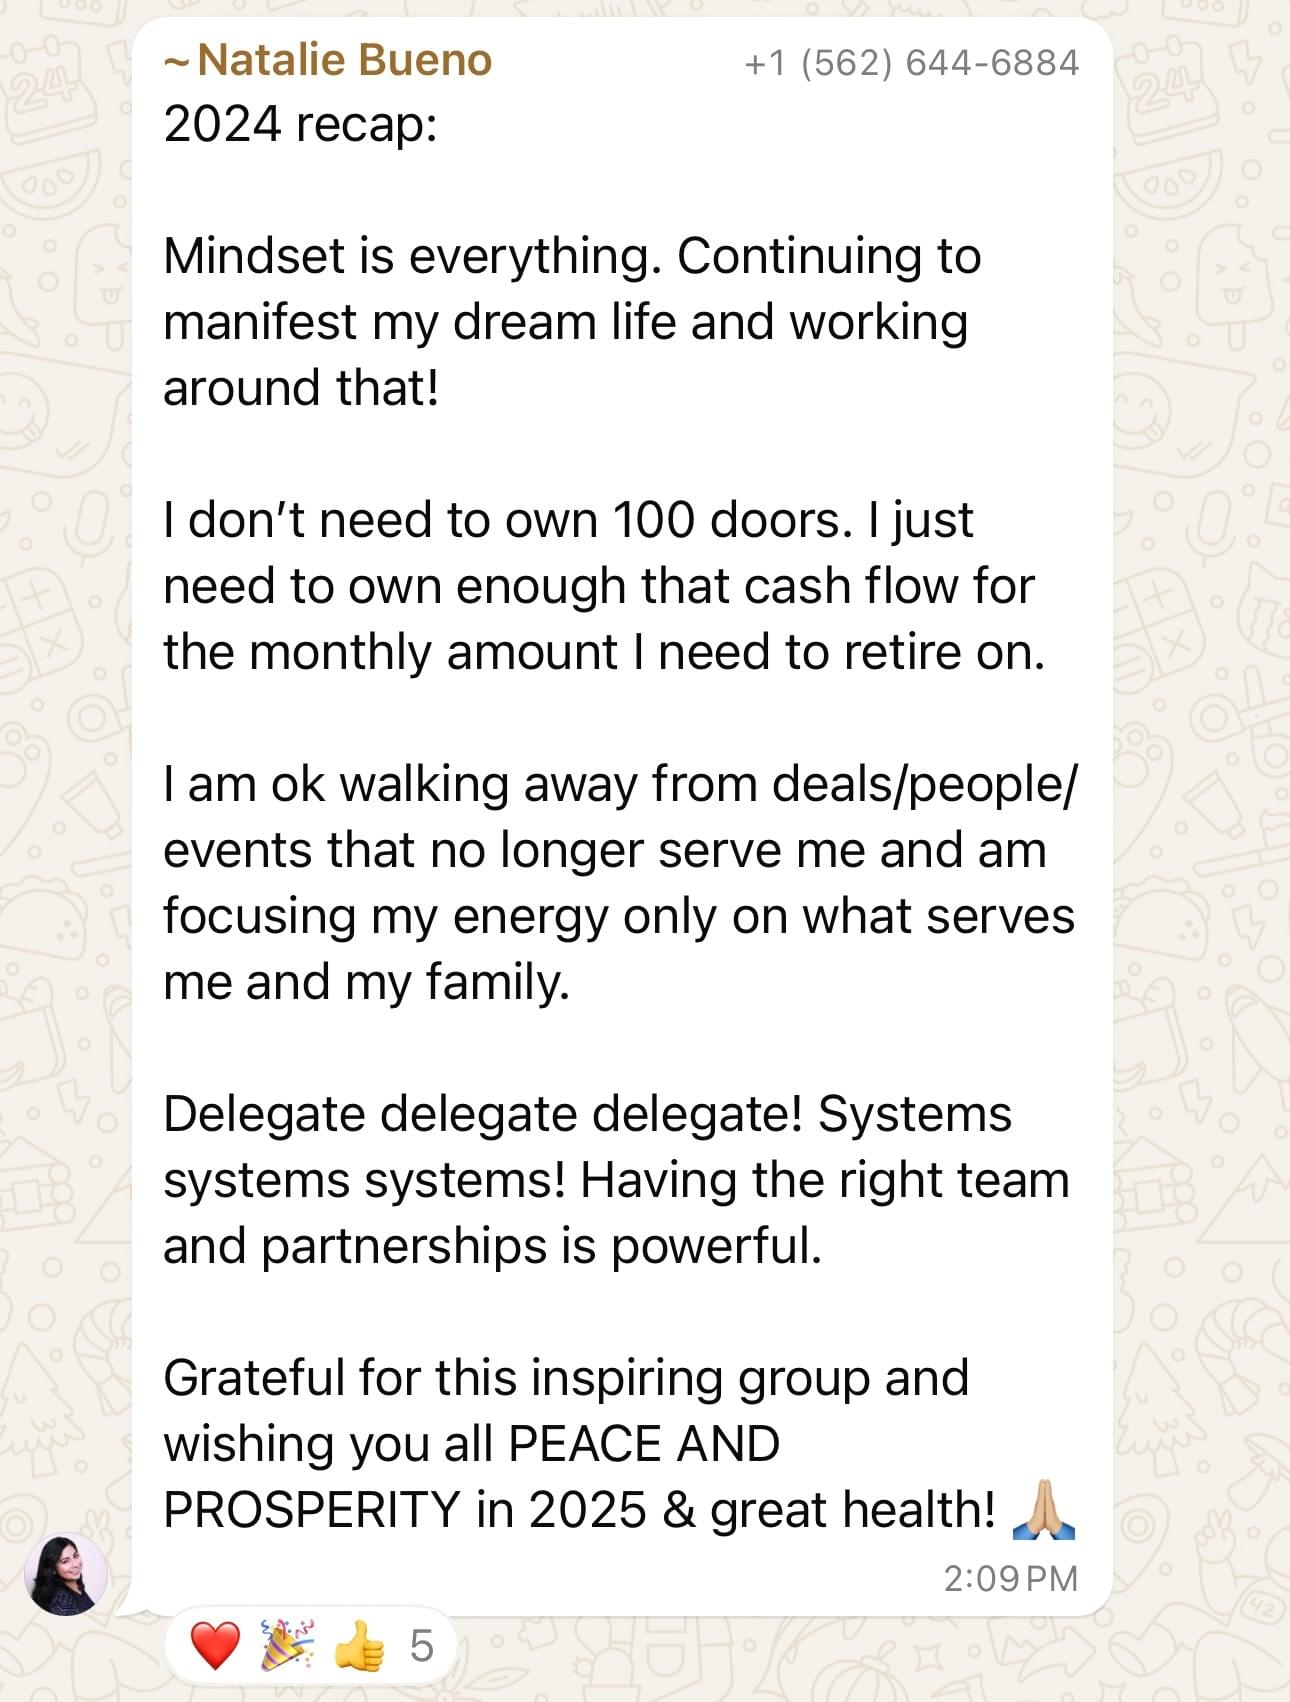Tap the "Delegate delegate delegate!" text
Viewport: 1290px width, 1702px height.
coord(483,1114)
